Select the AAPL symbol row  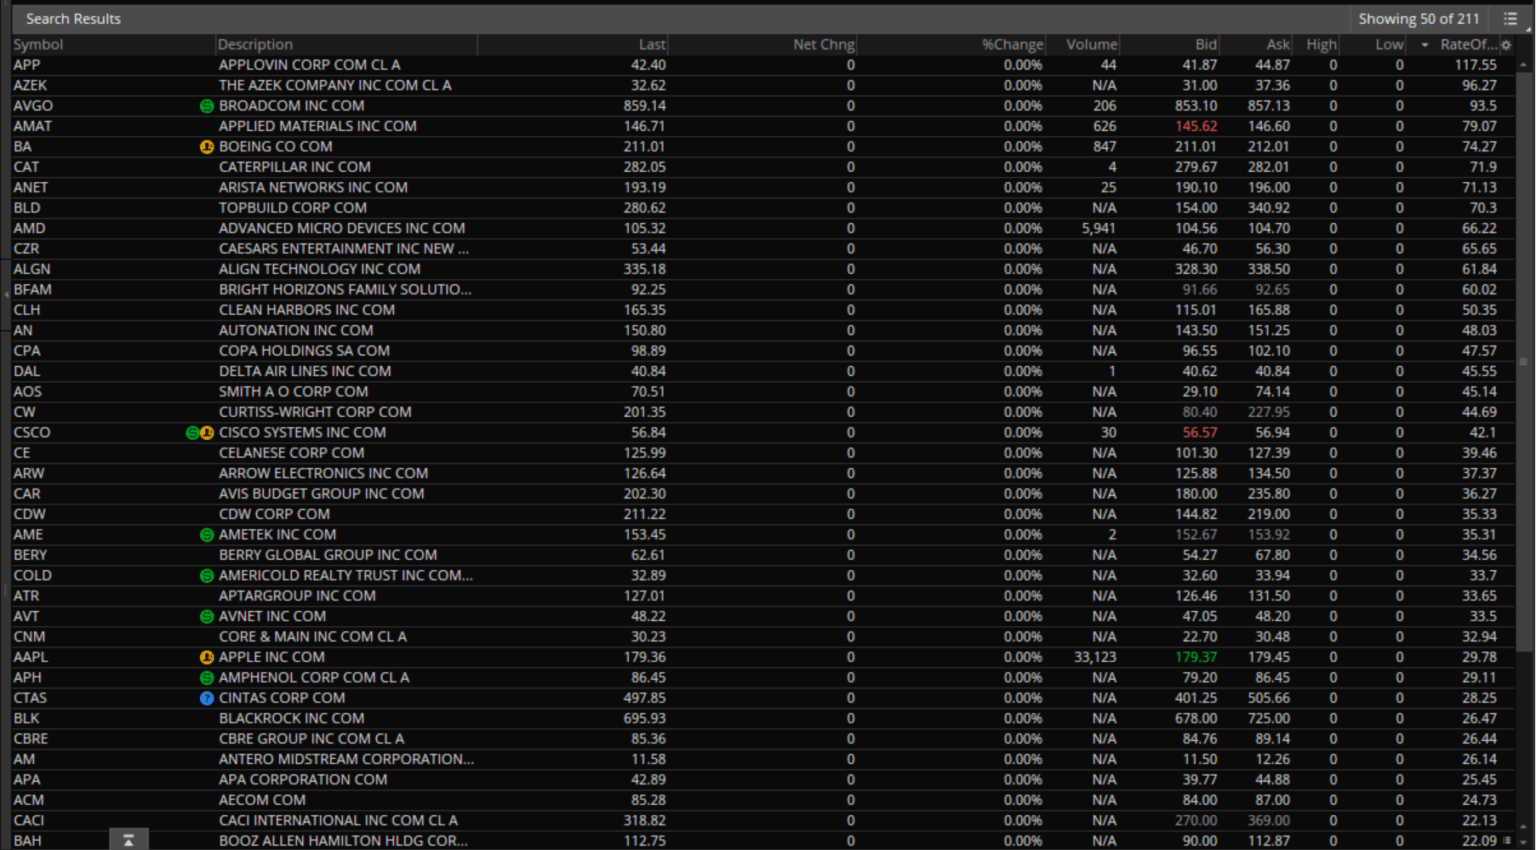point(30,657)
